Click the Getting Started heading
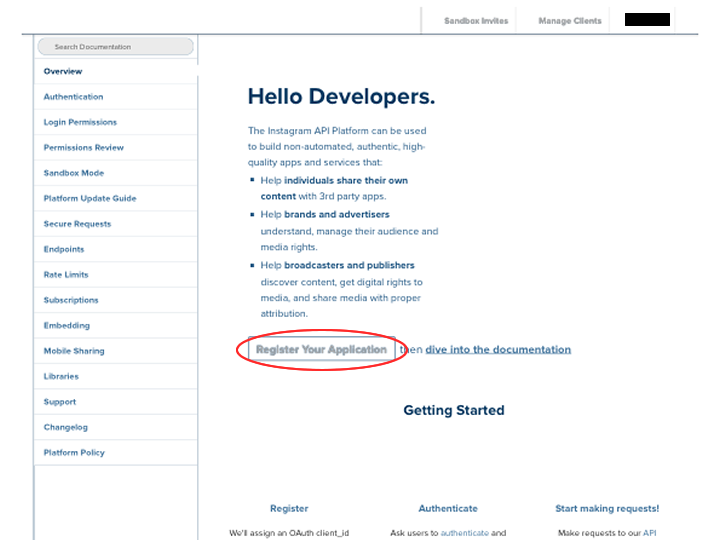720x540 pixels. [454, 410]
